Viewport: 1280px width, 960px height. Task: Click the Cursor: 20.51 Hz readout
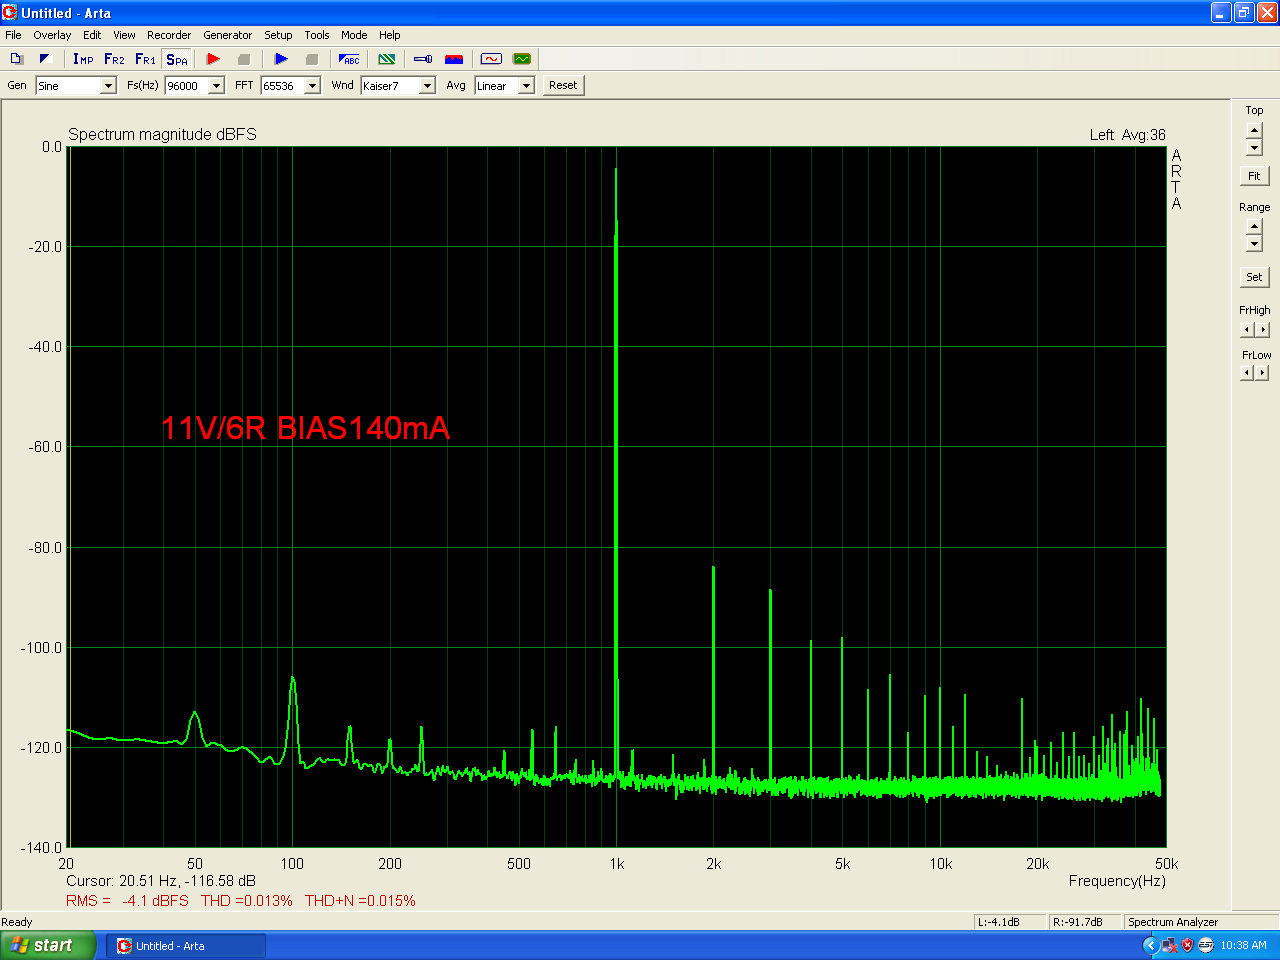point(161,881)
